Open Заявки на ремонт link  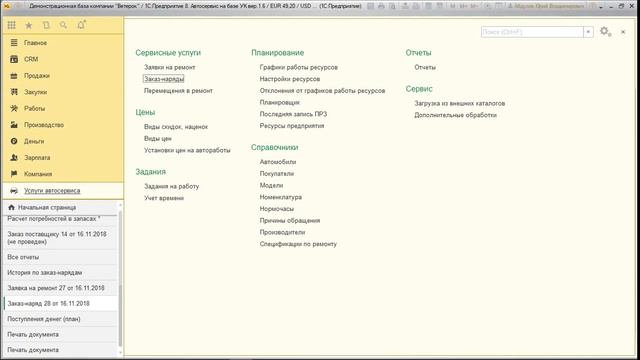click(x=169, y=67)
